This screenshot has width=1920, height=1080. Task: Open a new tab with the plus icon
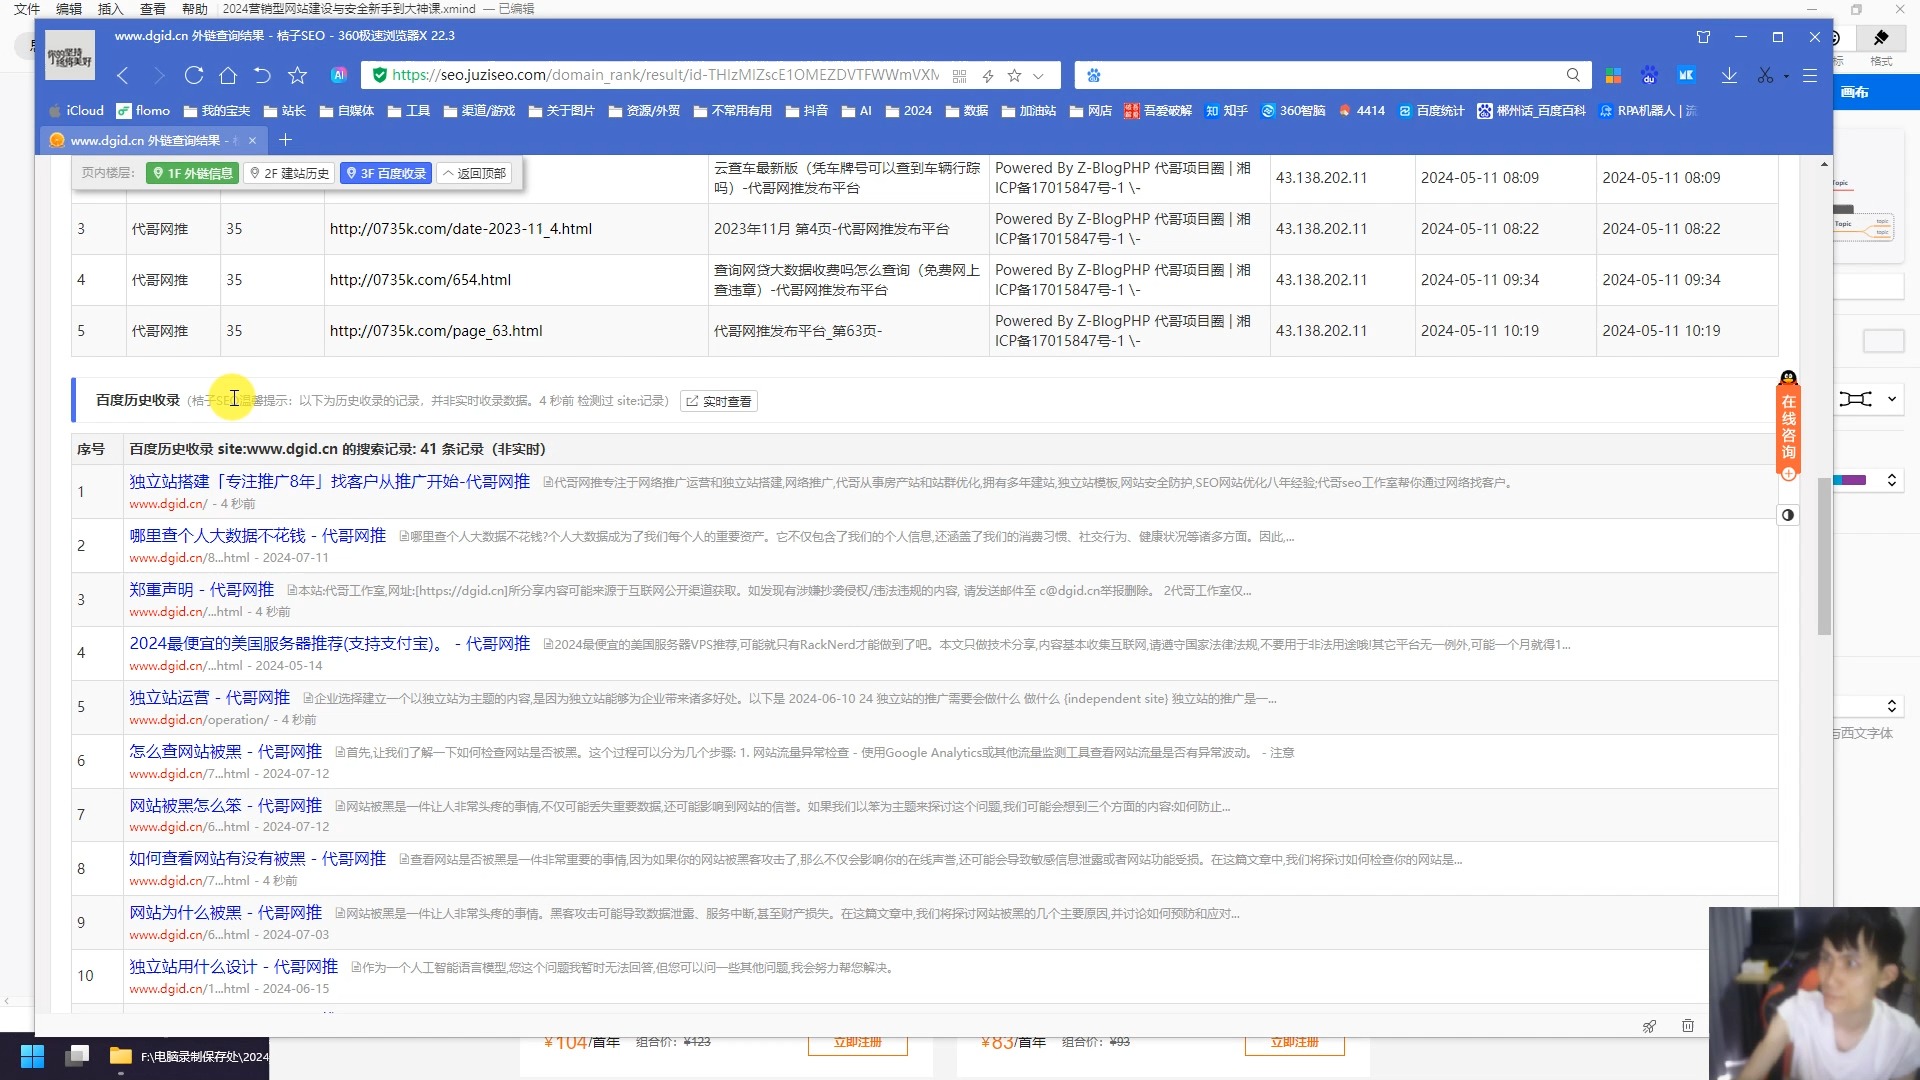point(285,140)
